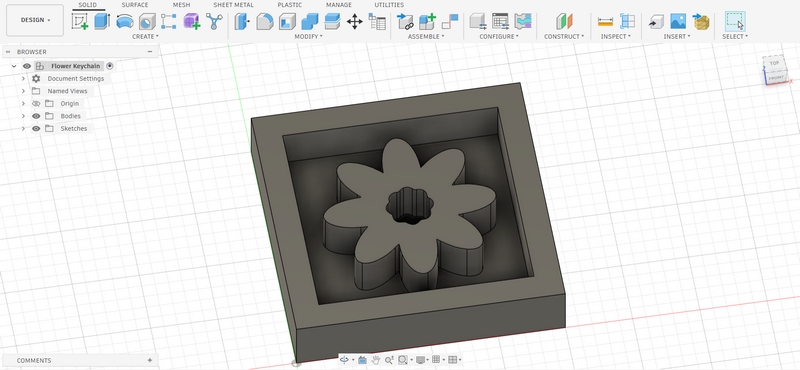Image resolution: width=800 pixels, height=370 pixels.
Task: Click the New Component icon with green plus
Action: (x=427, y=21)
